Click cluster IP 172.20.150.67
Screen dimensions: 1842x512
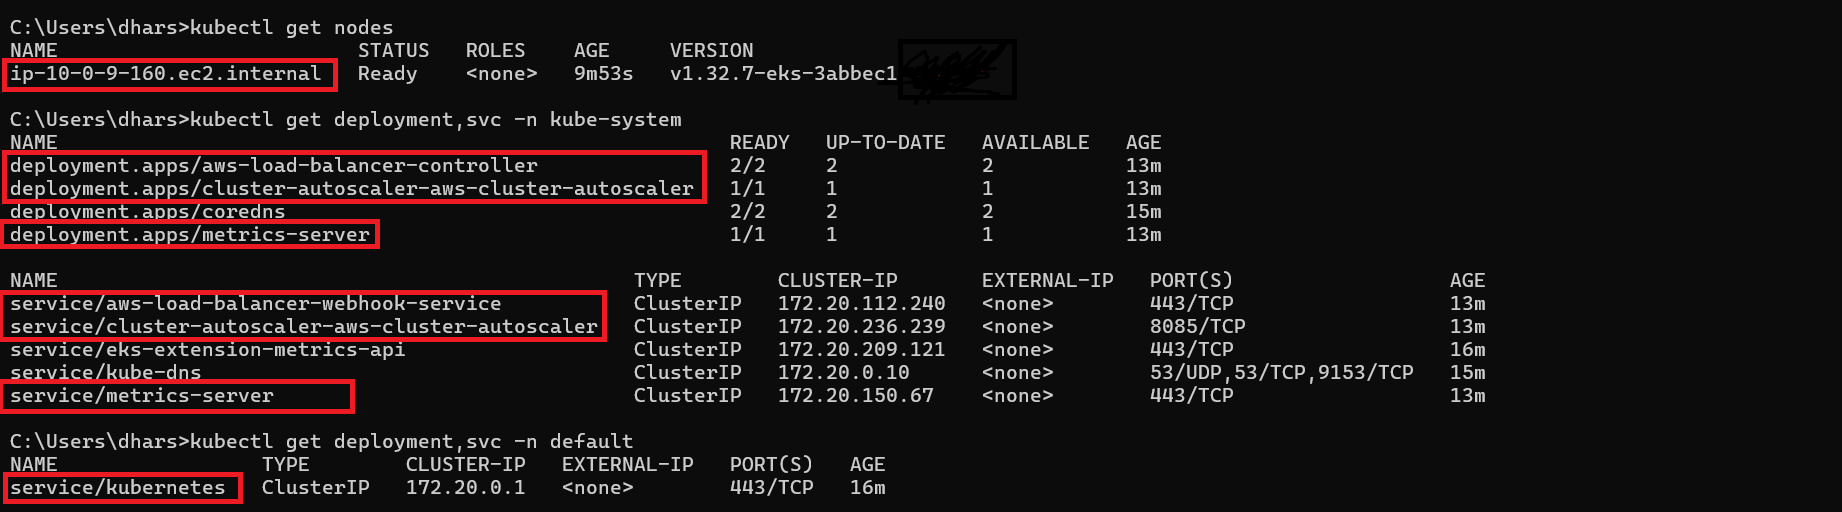click(855, 396)
